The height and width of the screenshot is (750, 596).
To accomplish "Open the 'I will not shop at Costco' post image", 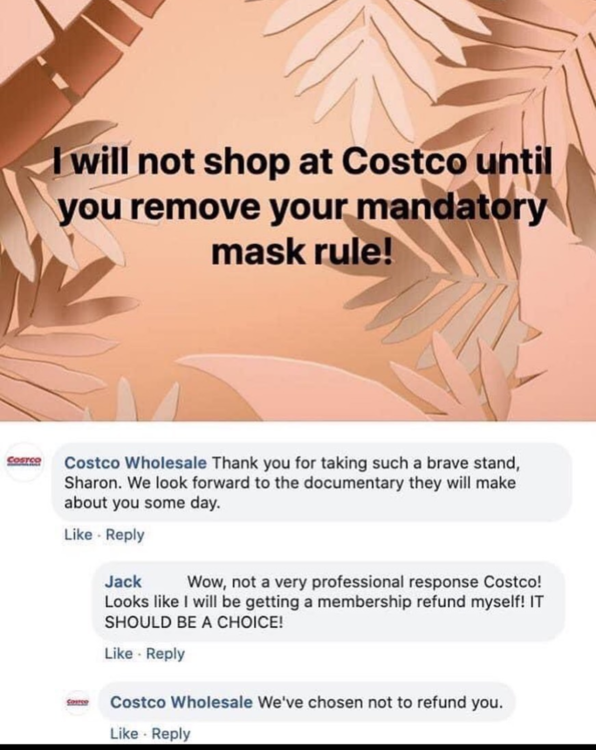I will click(298, 210).
